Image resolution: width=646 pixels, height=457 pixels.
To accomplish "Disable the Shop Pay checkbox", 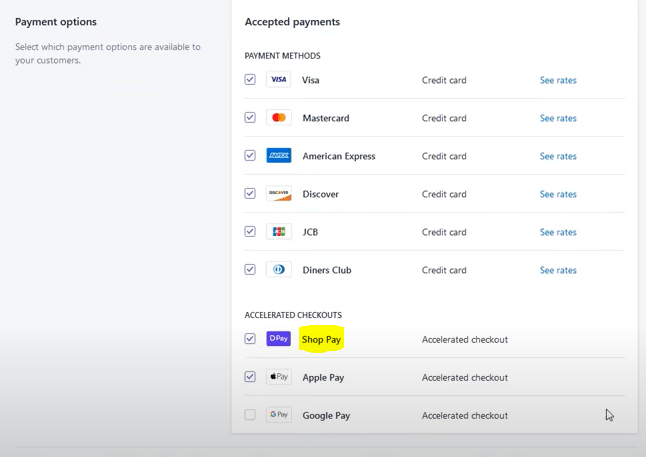I will point(250,339).
